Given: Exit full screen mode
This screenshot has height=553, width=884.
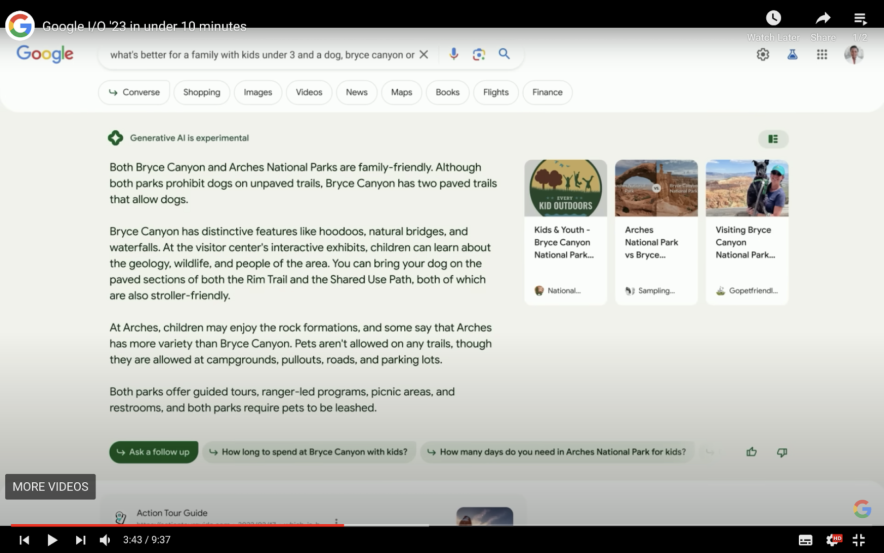Looking at the screenshot, I should click(858, 540).
